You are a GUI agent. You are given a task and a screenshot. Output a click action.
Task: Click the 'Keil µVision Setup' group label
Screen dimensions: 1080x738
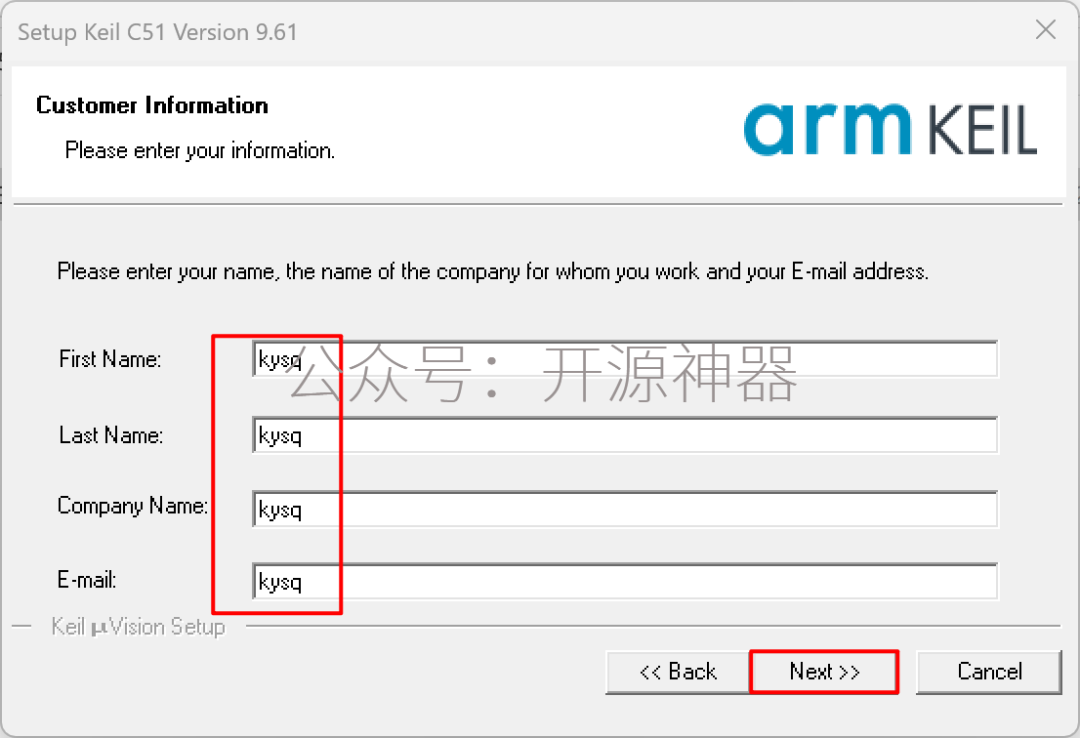click(x=138, y=627)
